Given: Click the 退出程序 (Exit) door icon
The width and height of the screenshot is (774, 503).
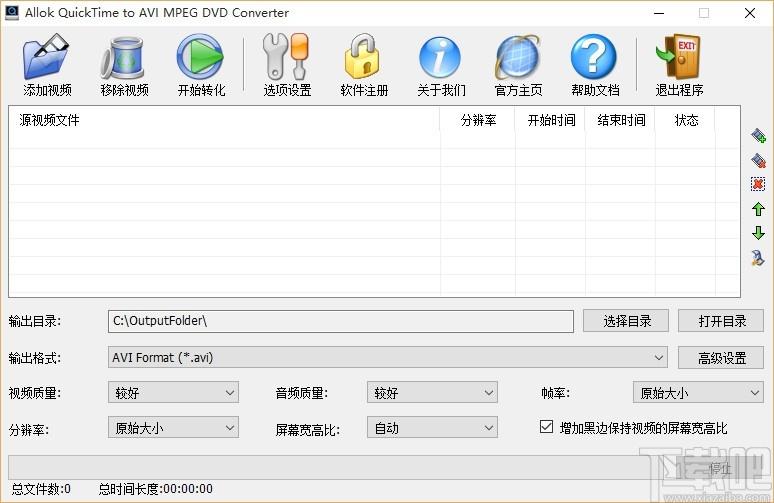Looking at the screenshot, I should pyautogui.click(x=679, y=57).
